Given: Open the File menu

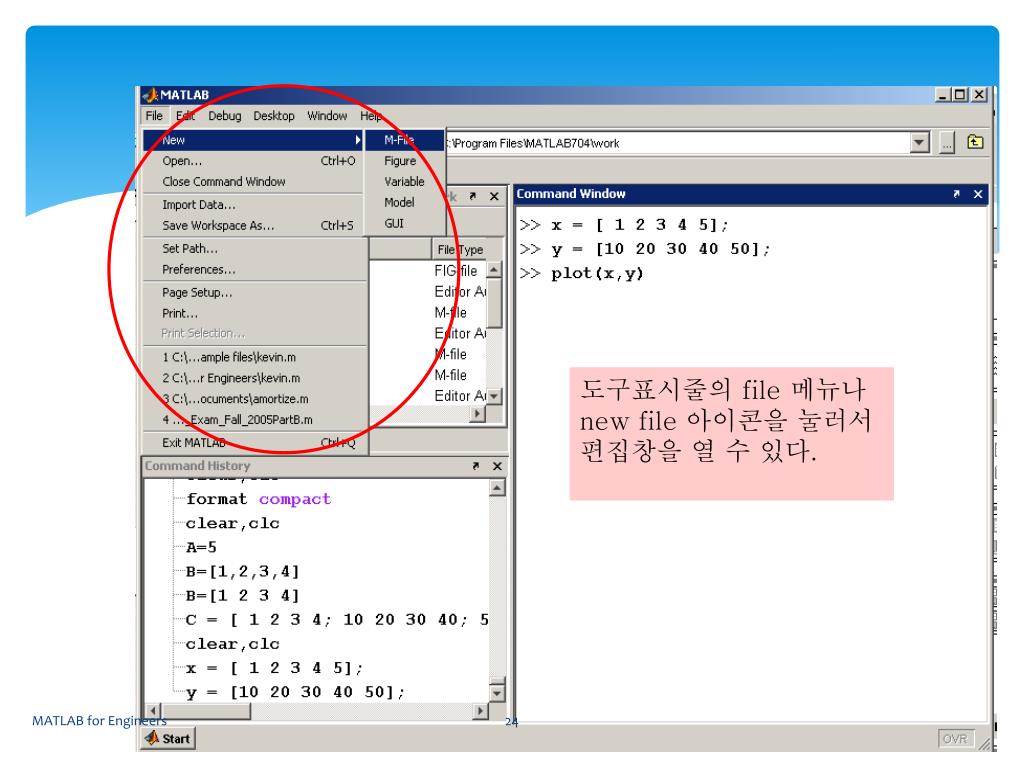Looking at the screenshot, I should (154, 116).
